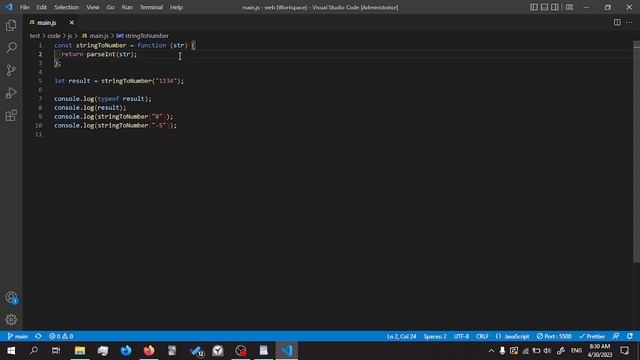Open the clock showing 8:30 AM
Screen dimensions: 640x360
click(x=600, y=351)
